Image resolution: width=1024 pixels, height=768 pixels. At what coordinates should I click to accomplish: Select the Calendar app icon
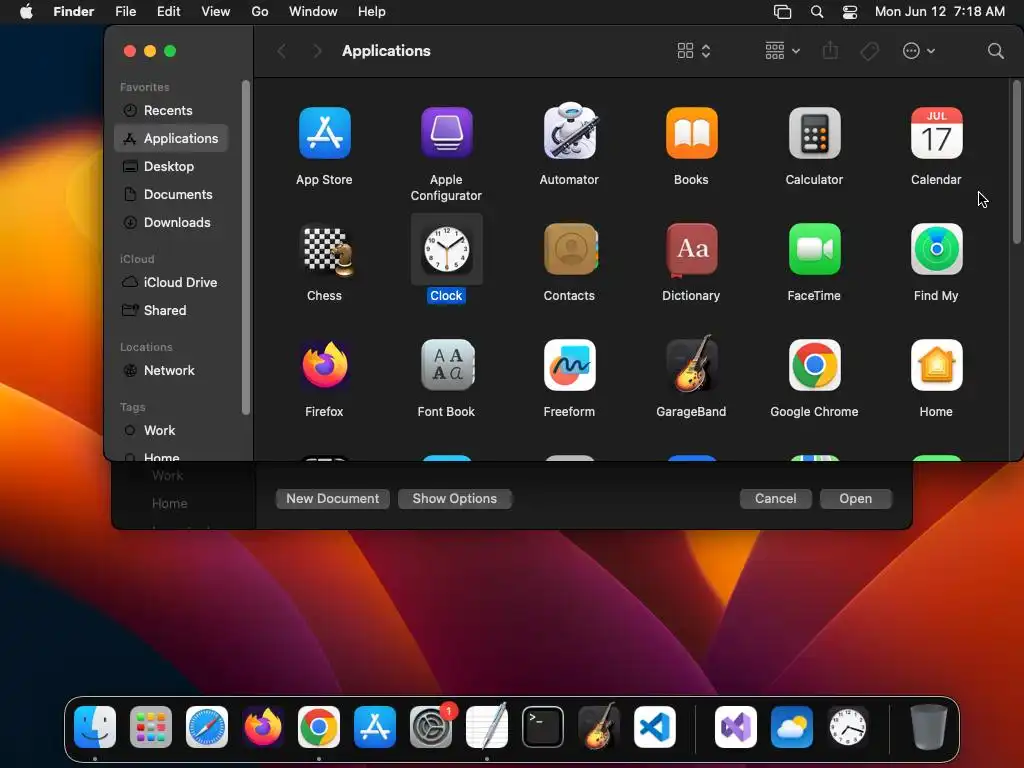(936, 133)
